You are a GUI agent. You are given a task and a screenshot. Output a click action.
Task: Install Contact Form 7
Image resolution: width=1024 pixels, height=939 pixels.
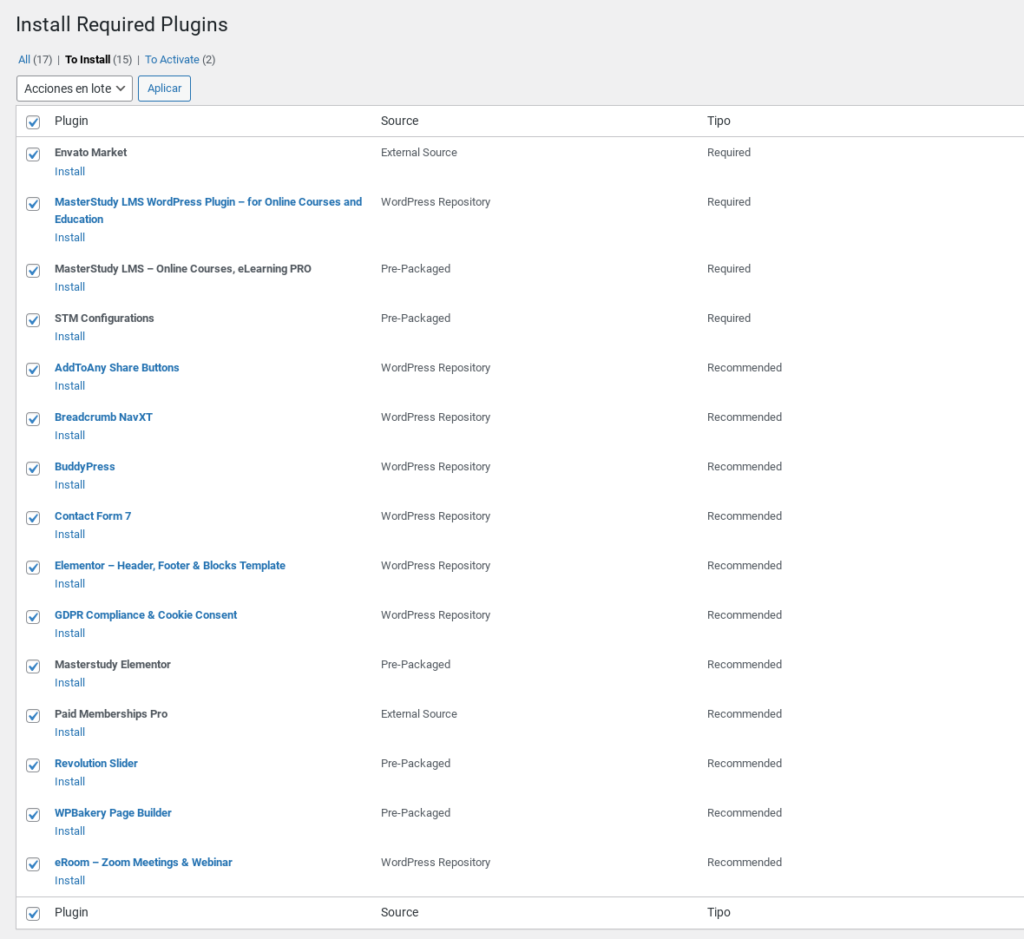click(70, 534)
